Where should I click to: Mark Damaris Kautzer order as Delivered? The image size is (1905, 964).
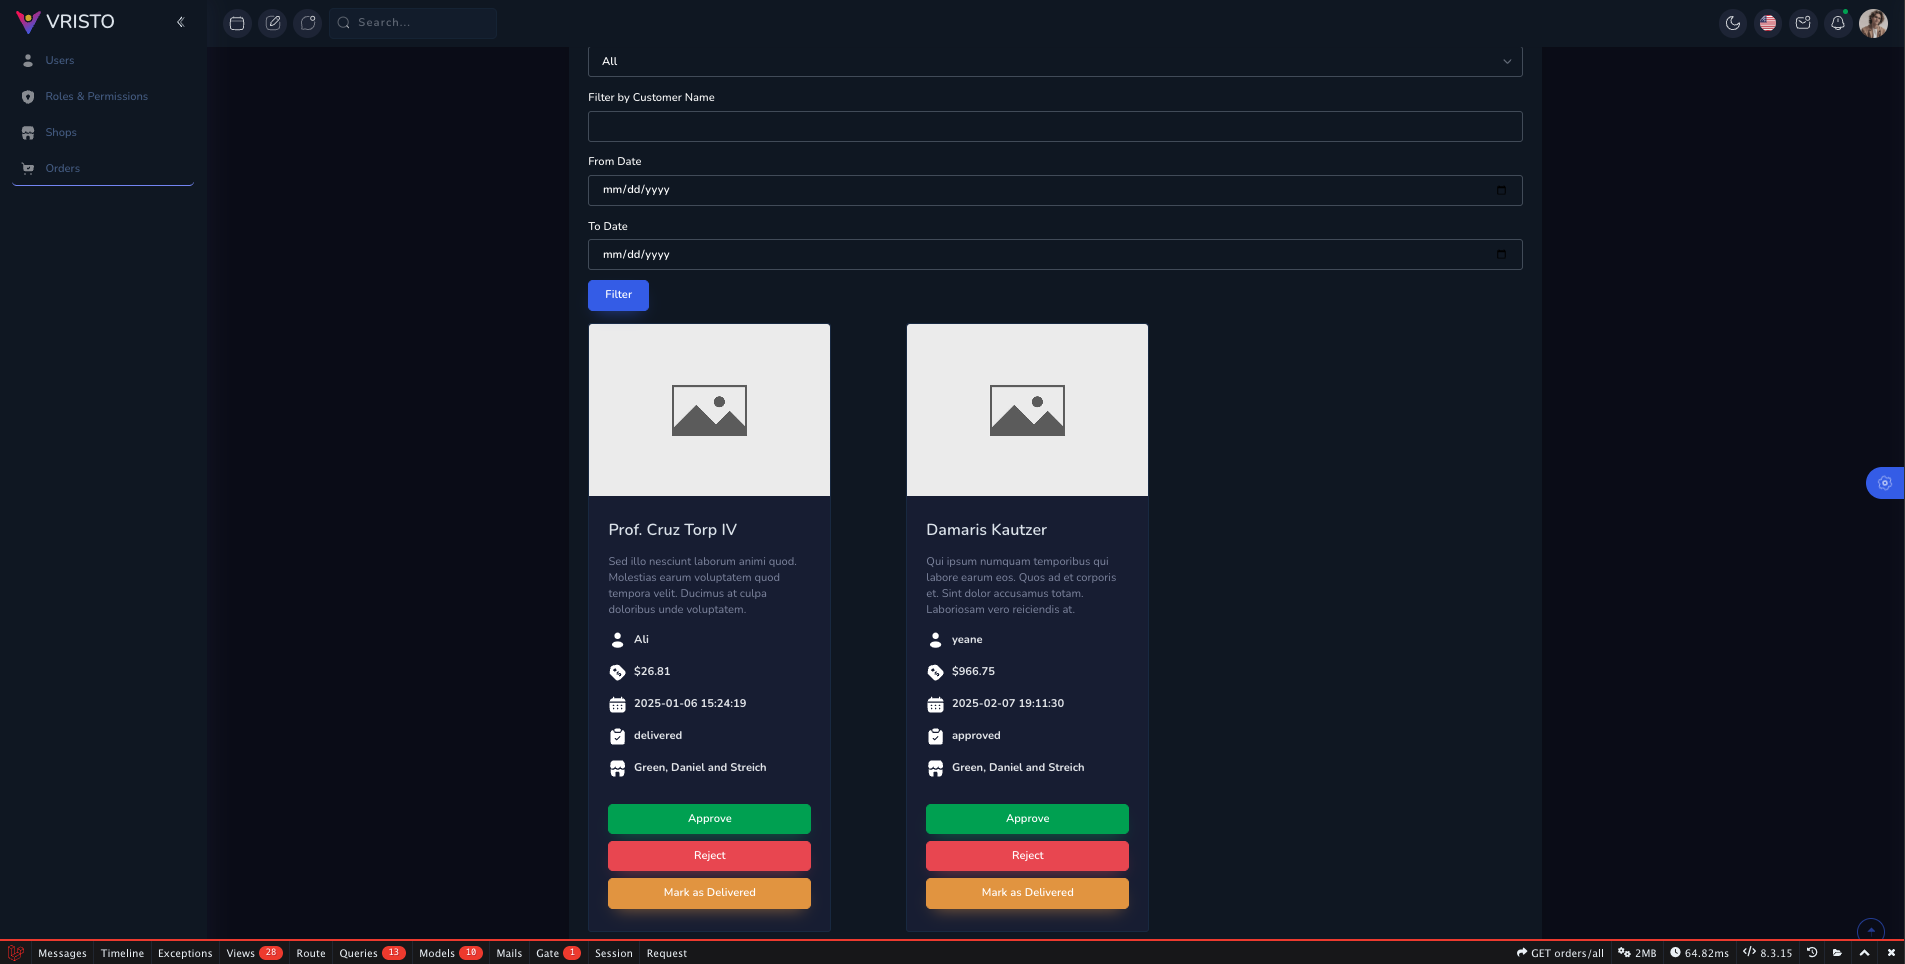[x=1027, y=893]
